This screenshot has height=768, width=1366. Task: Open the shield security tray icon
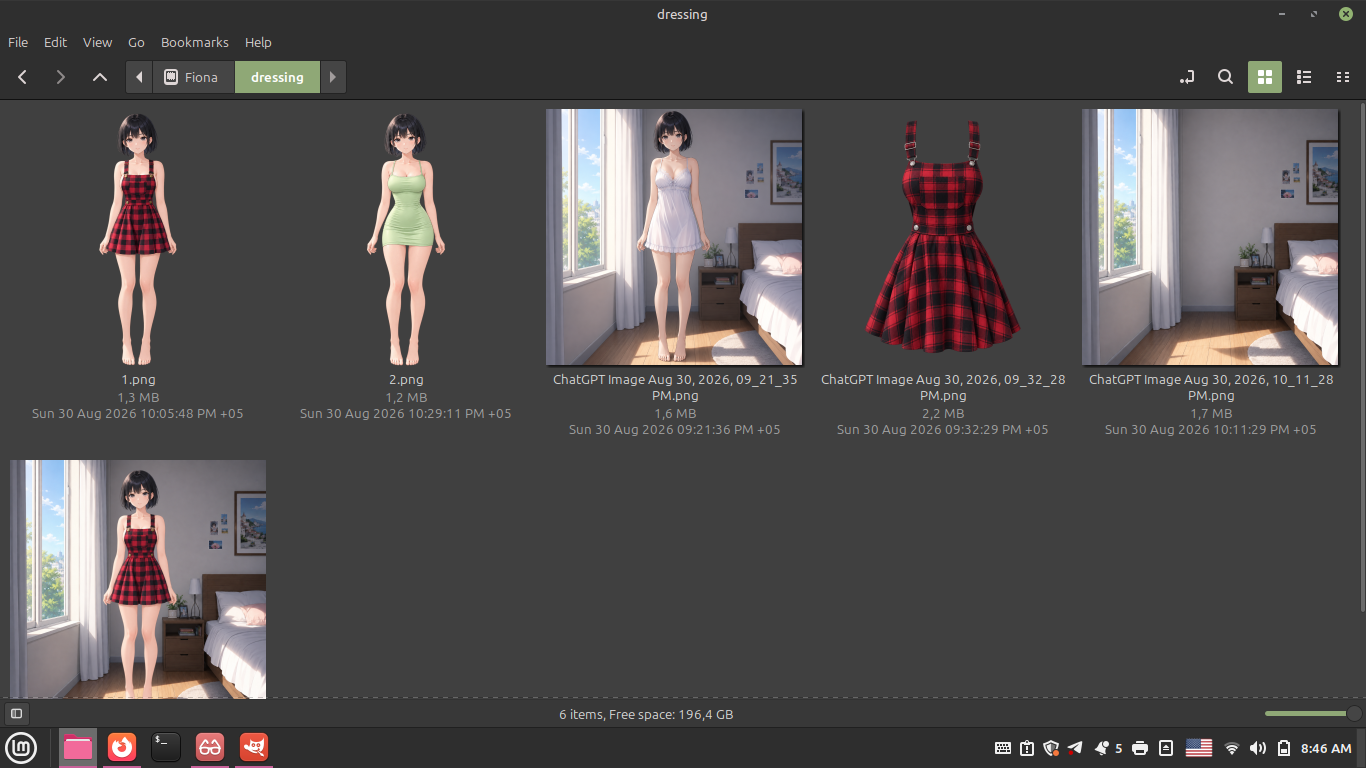click(1051, 748)
